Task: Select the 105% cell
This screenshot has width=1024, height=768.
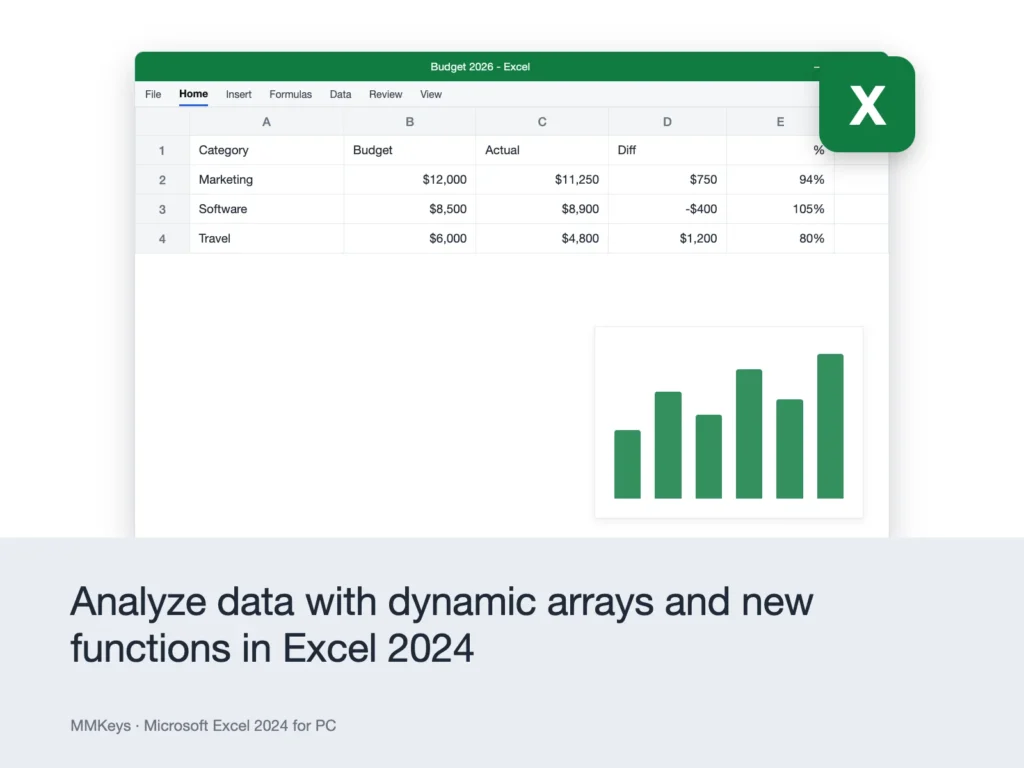Action: [780, 209]
